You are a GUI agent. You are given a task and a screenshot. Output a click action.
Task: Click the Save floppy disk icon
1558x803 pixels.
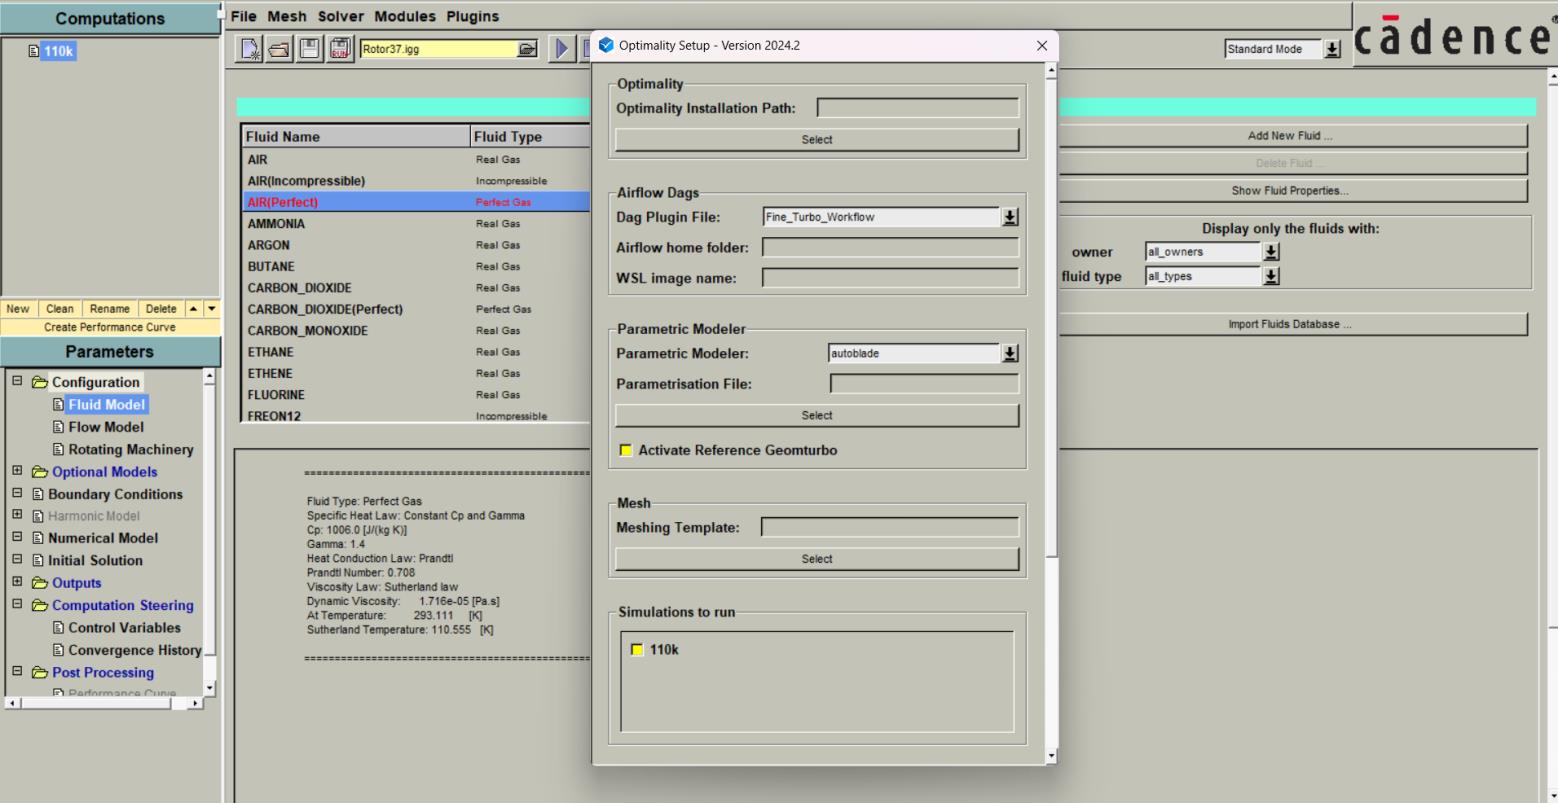310,49
